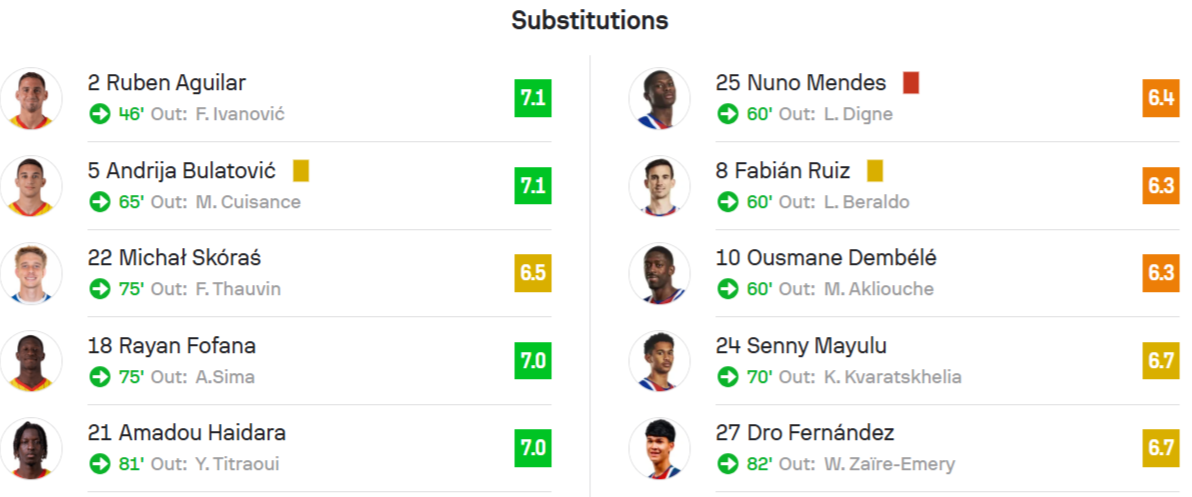Click the substitution arrow for Michał Skóraś

click(x=100, y=289)
